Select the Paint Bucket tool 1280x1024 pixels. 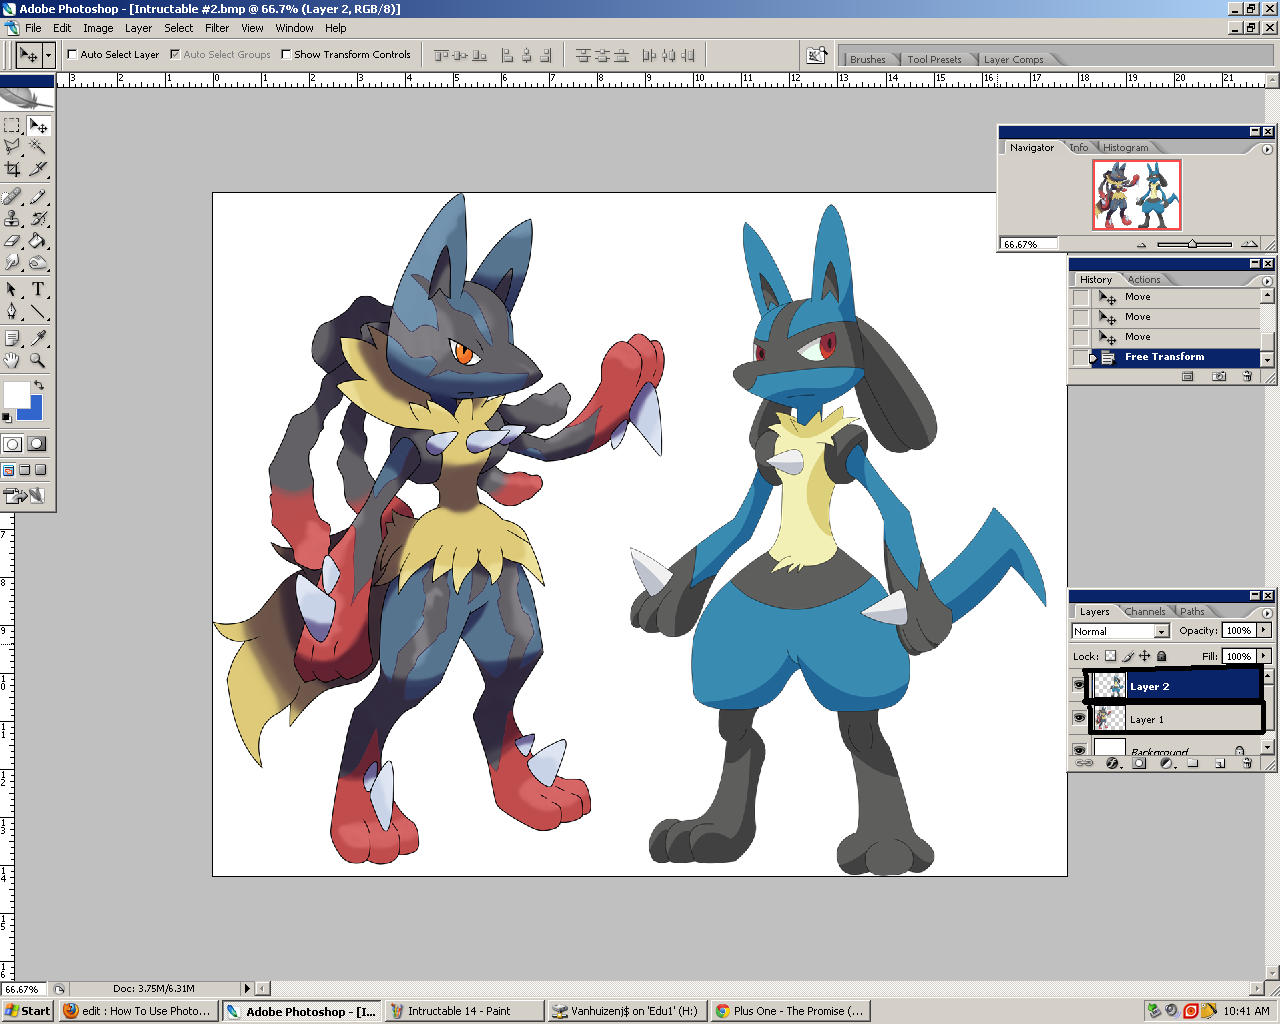[x=38, y=240]
